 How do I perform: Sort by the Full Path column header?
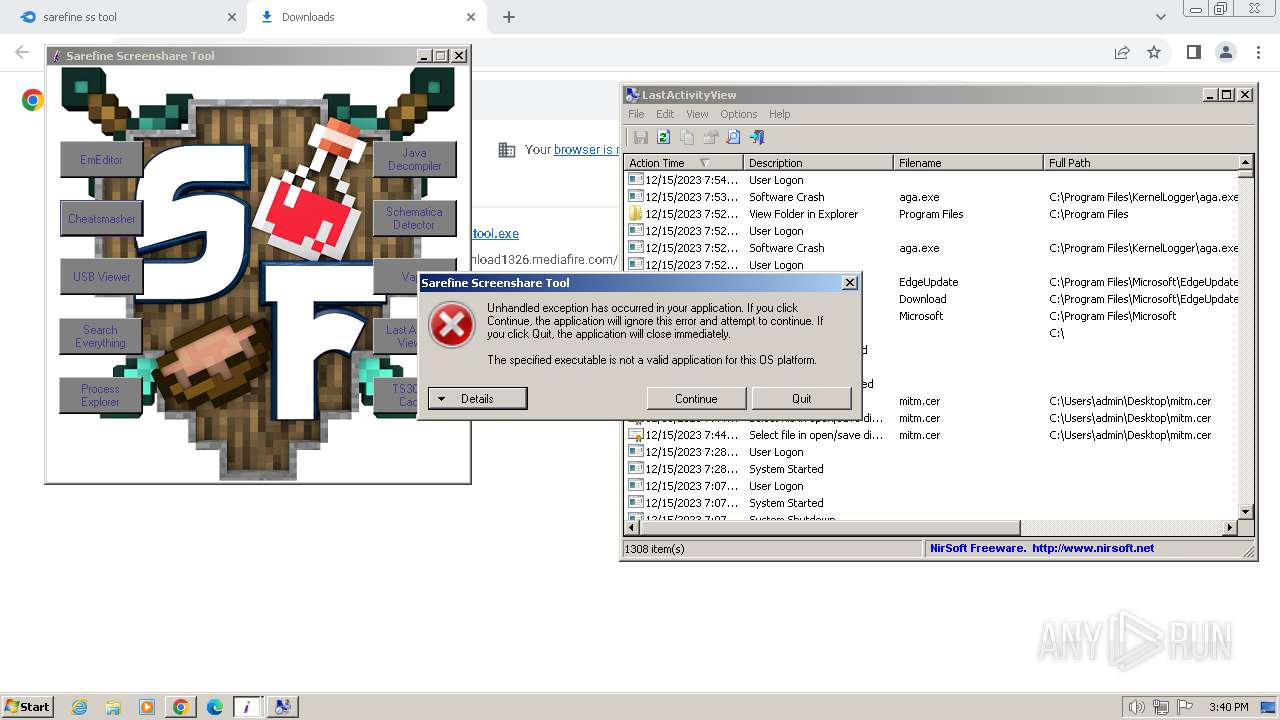click(x=1141, y=163)
